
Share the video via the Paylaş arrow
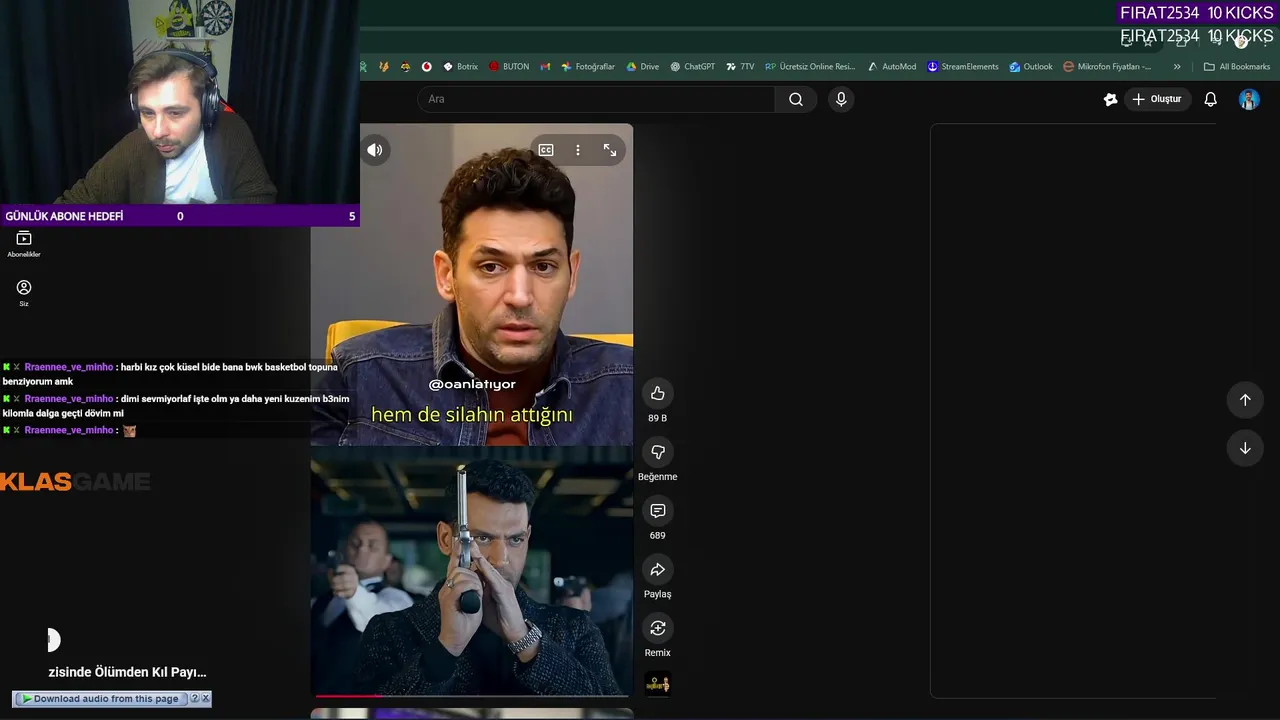pos(657,570)
